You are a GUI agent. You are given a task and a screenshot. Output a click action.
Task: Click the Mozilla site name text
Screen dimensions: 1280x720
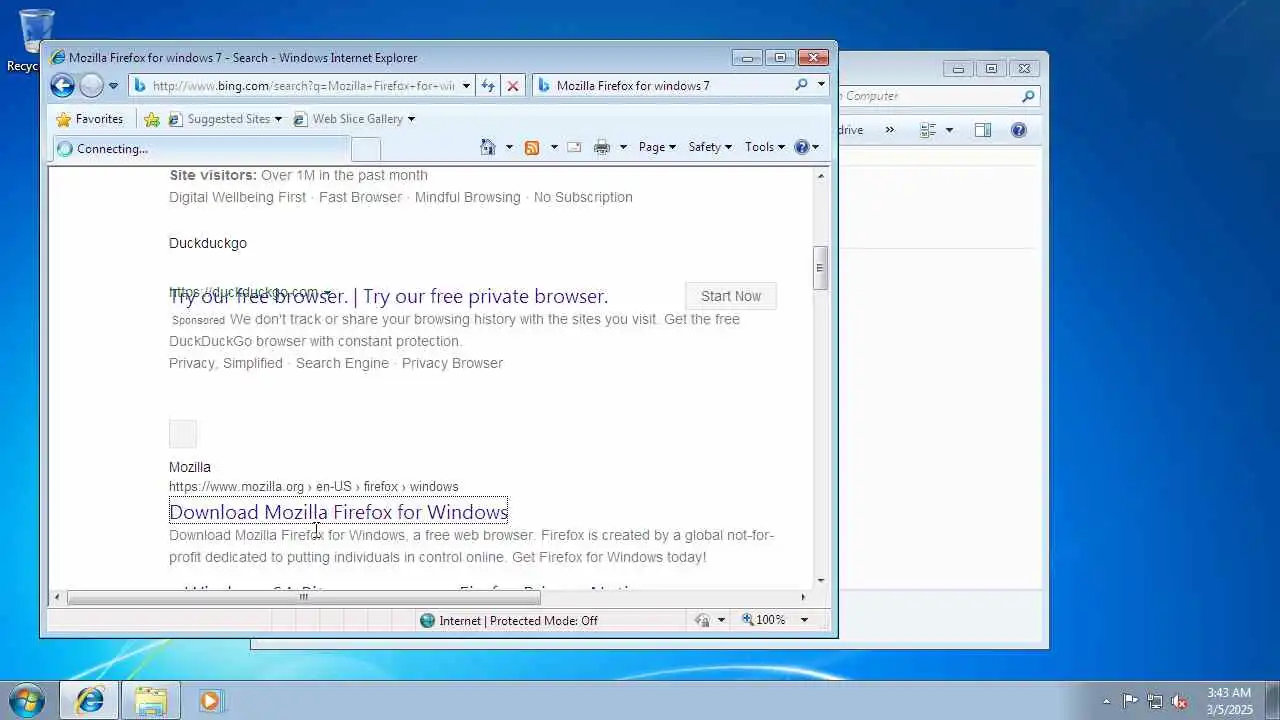(190, 467)
